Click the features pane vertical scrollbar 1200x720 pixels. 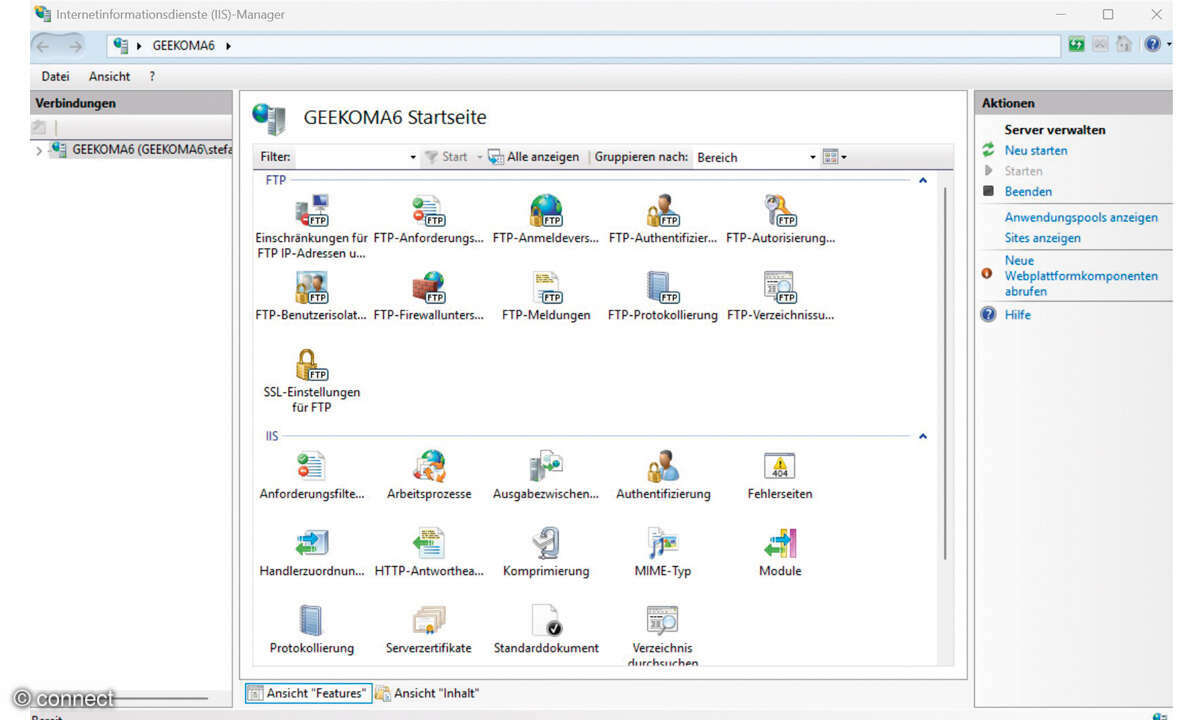tap(945, 373)
